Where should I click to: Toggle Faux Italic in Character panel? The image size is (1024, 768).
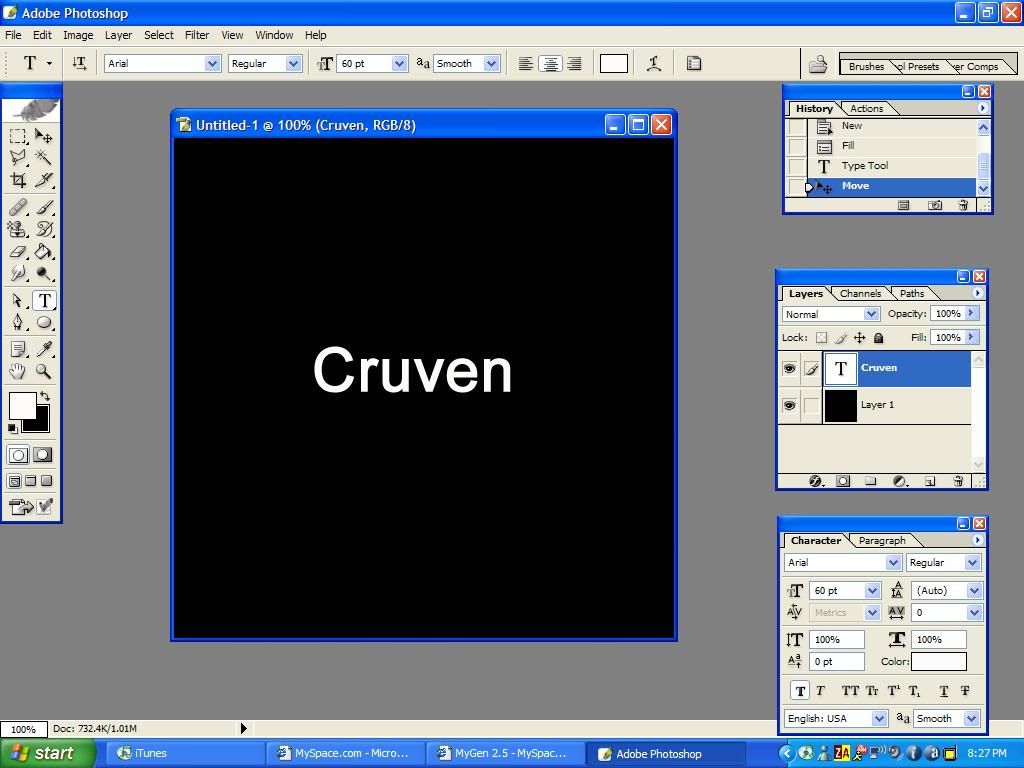(821, 691)
